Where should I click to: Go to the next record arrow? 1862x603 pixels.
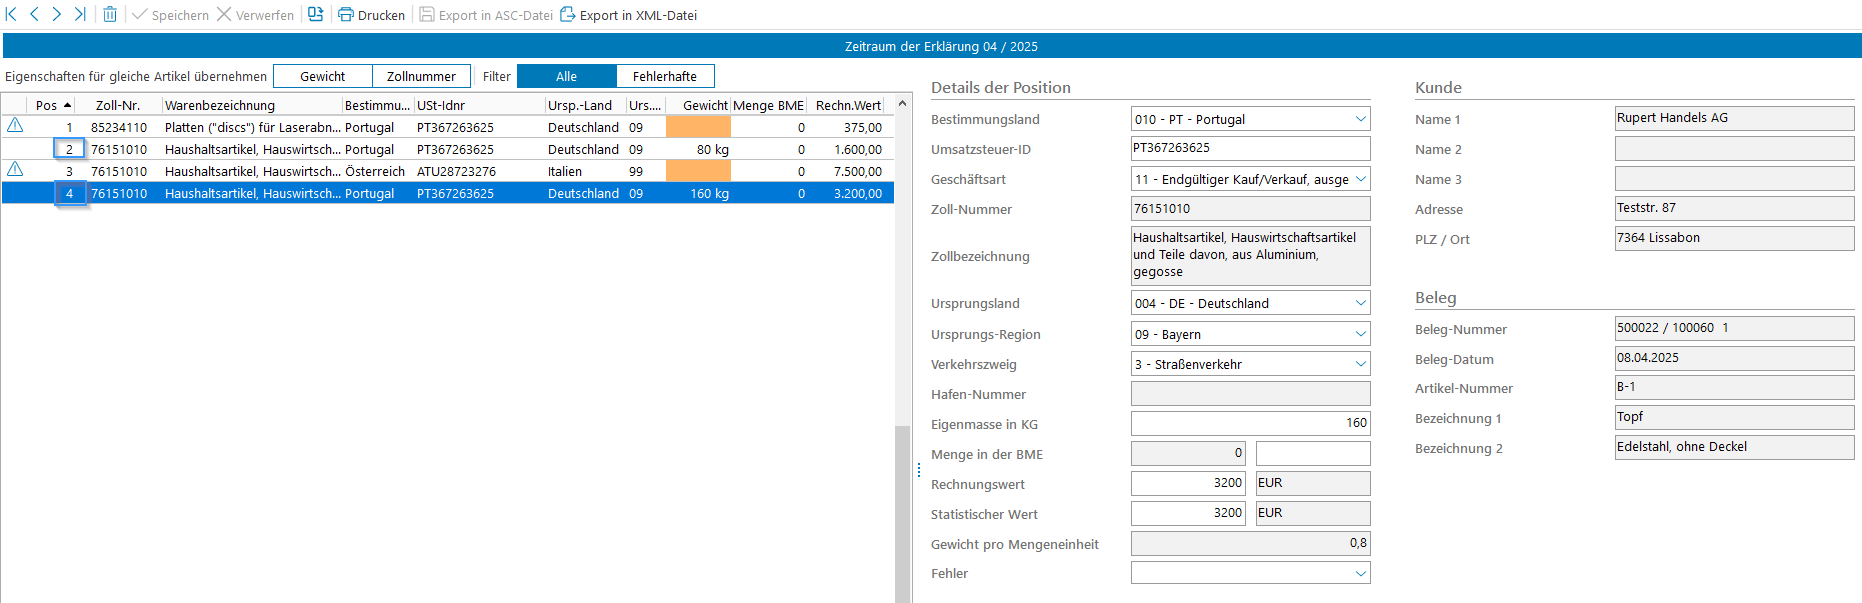click(x=57, y=14)
